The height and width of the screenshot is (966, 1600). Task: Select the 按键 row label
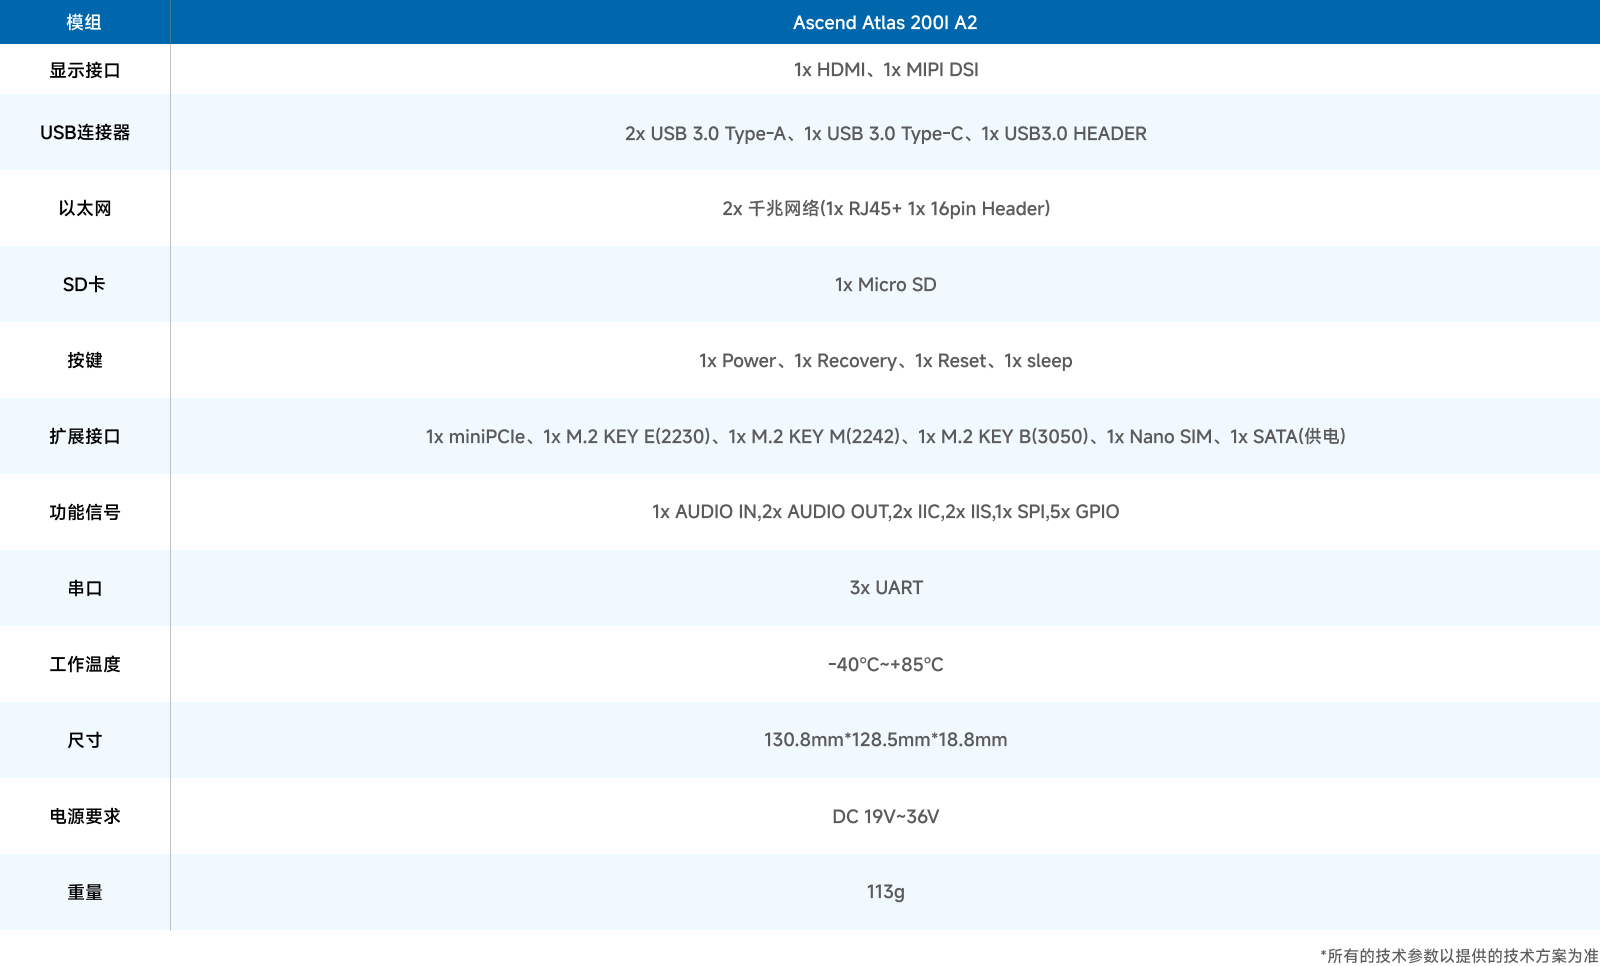point(85,360)
